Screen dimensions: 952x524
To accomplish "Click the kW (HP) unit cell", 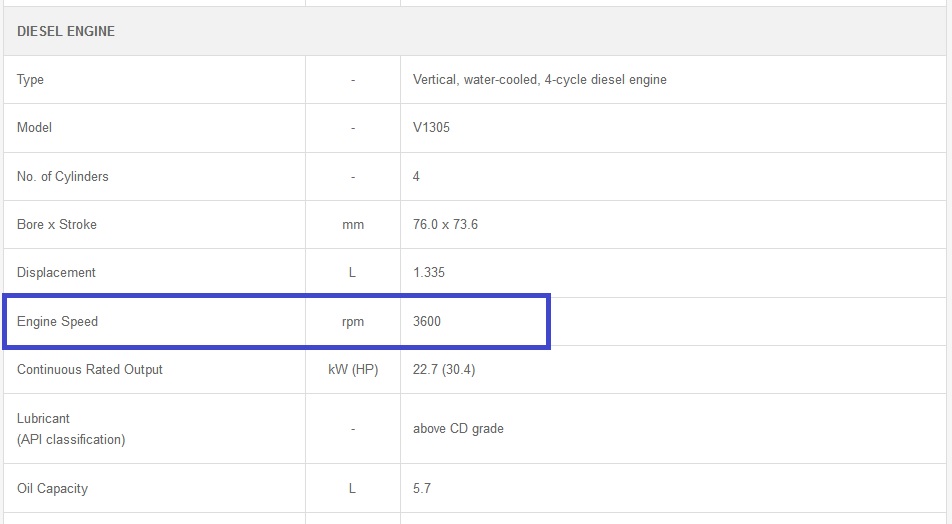I will point(353,369).
